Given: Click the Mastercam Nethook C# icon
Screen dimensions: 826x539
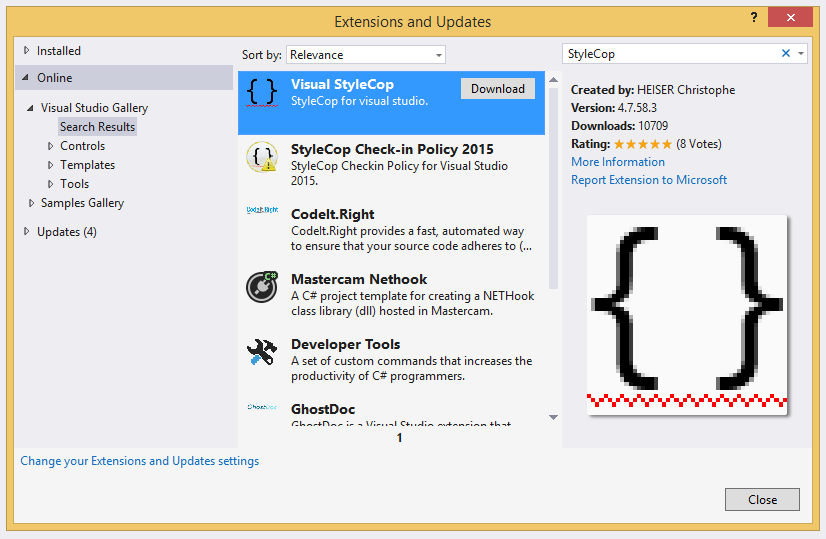Looking at the screenshot, I should 262,287.
